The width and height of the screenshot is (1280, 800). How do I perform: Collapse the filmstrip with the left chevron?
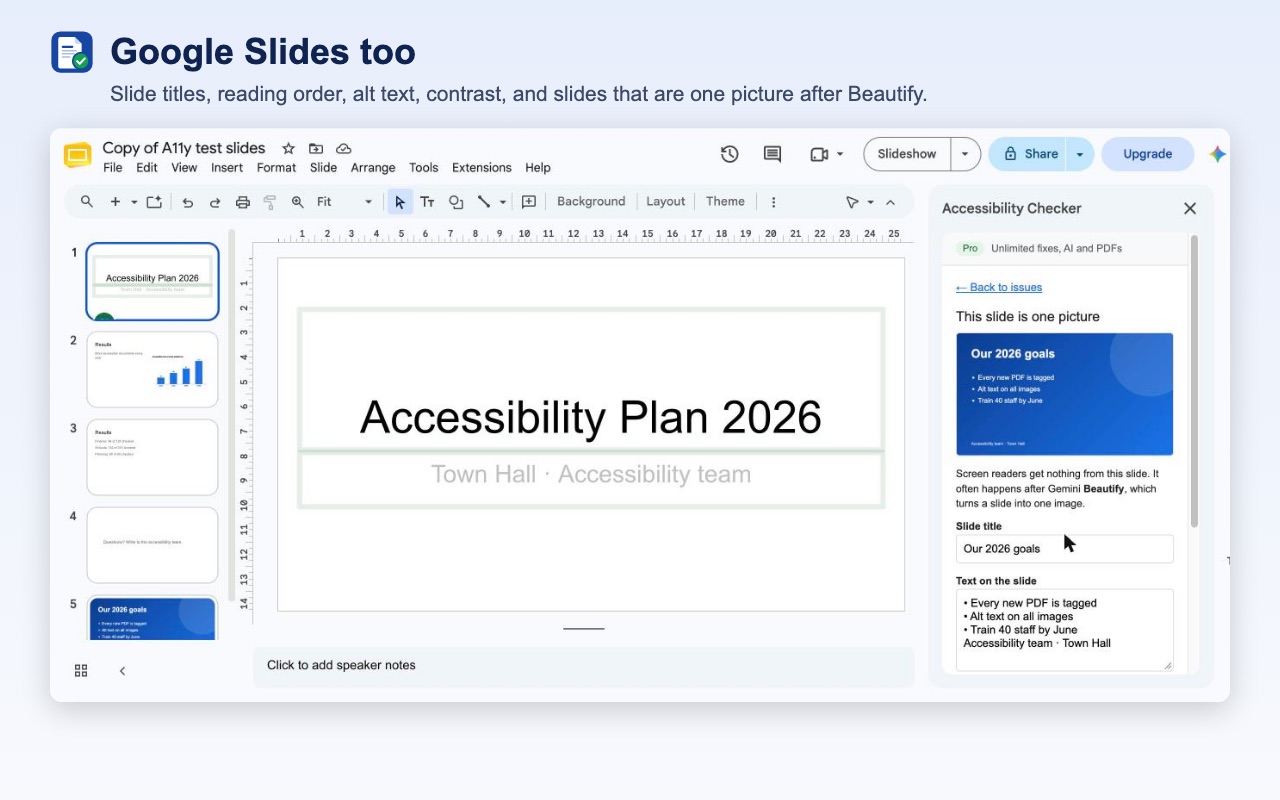coord(122,671)
